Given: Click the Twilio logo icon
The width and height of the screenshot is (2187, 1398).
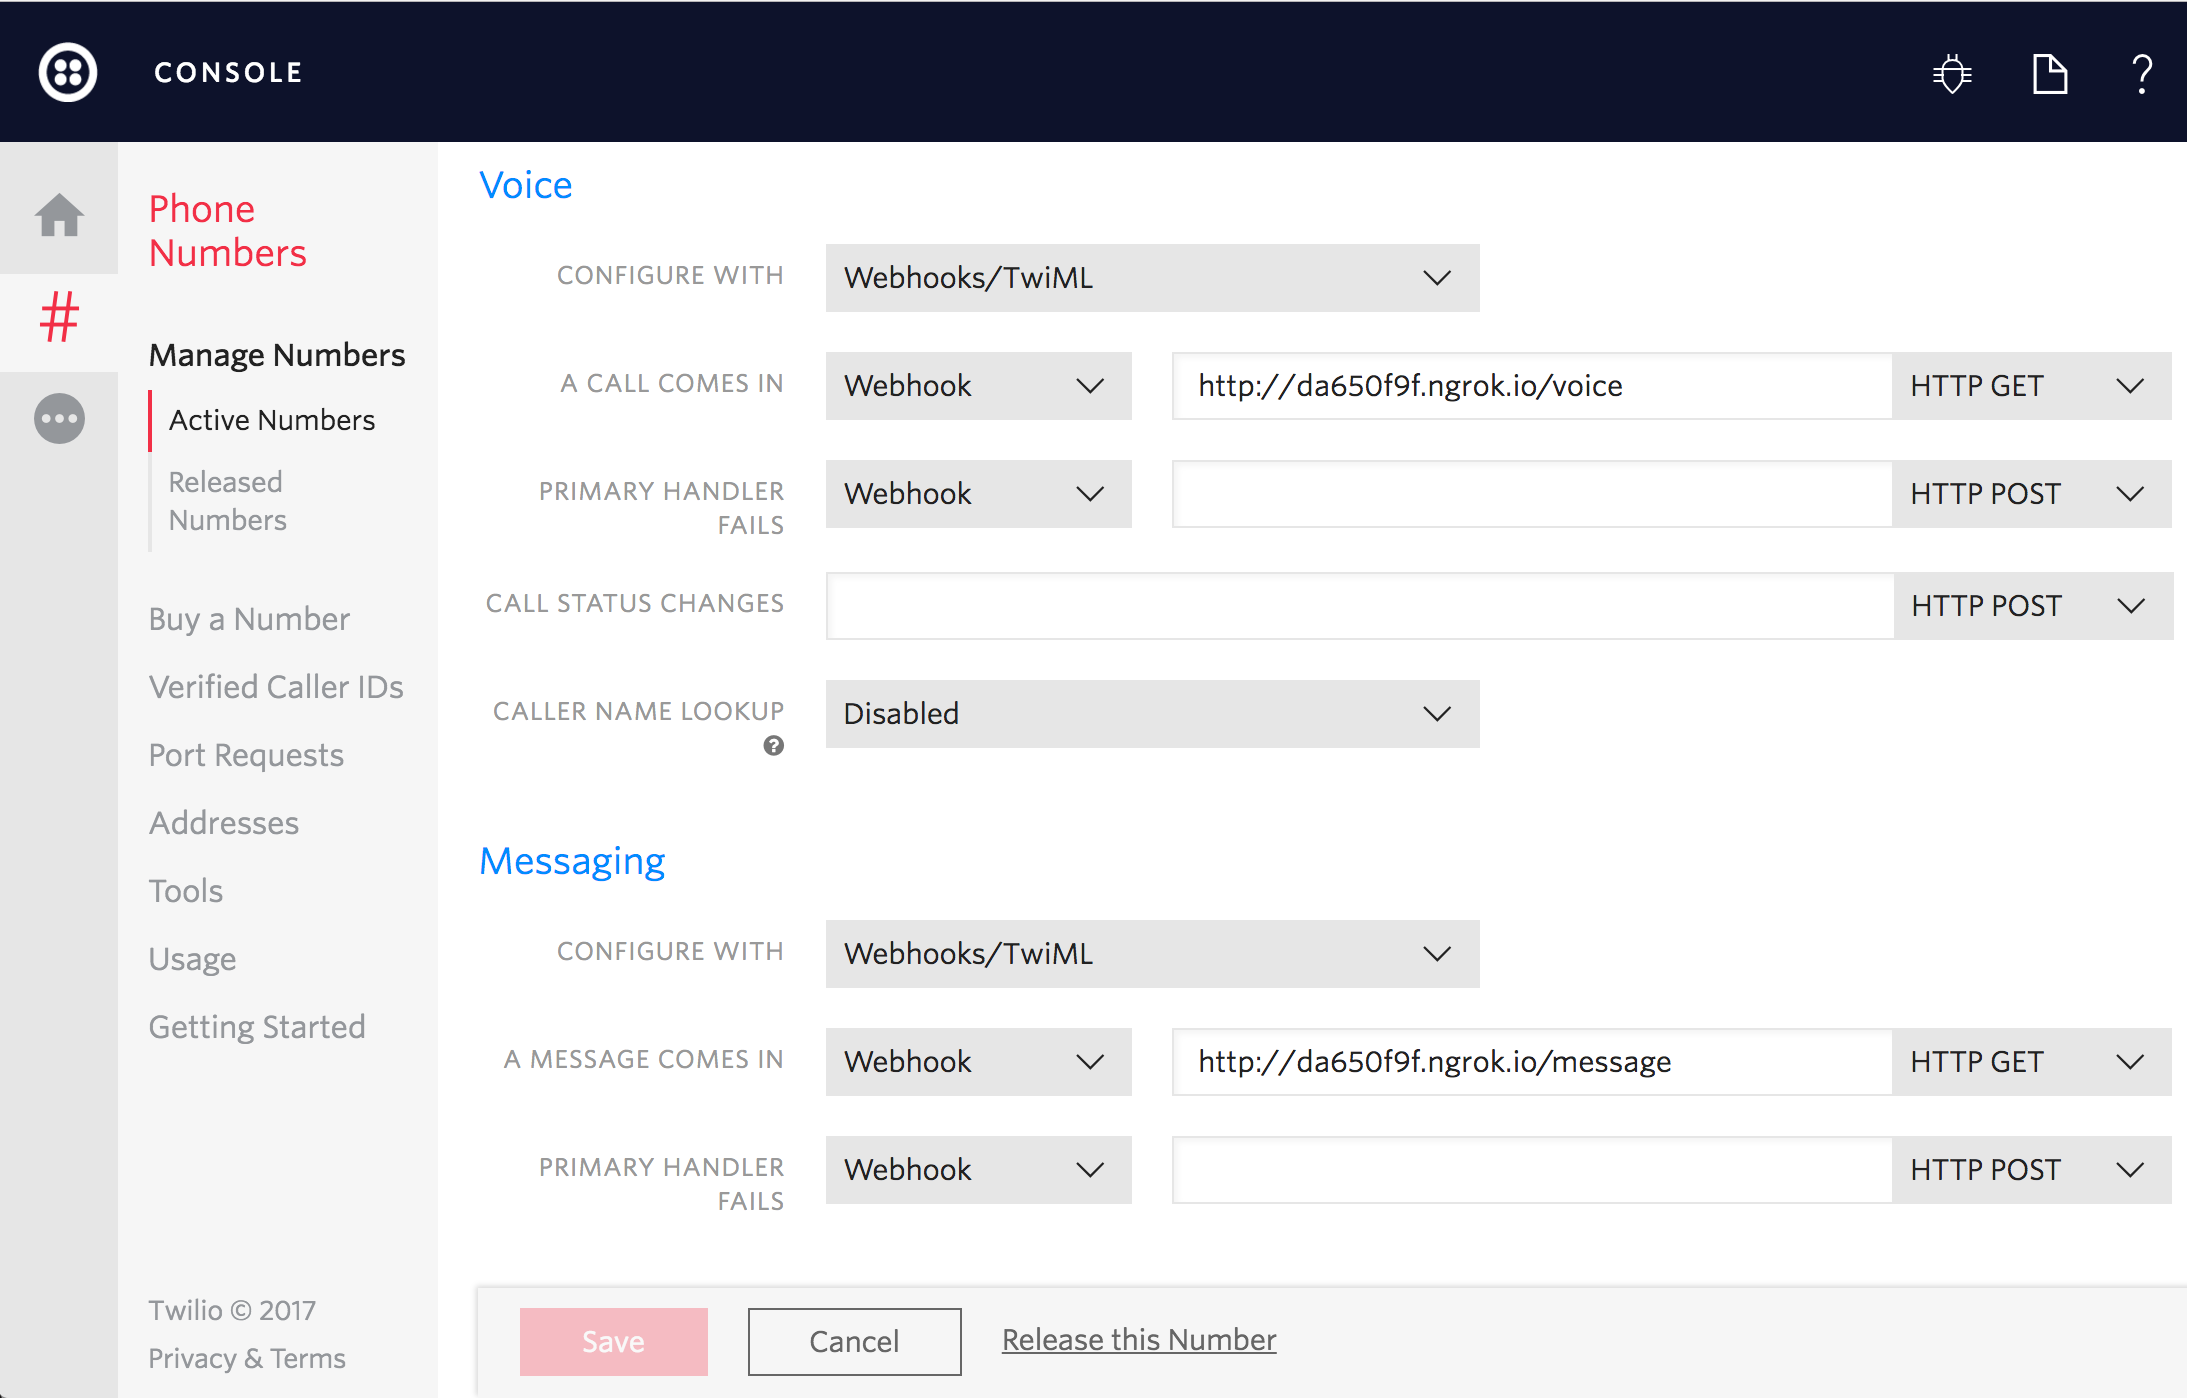Looking at the screenshot, I should point(67,72).
